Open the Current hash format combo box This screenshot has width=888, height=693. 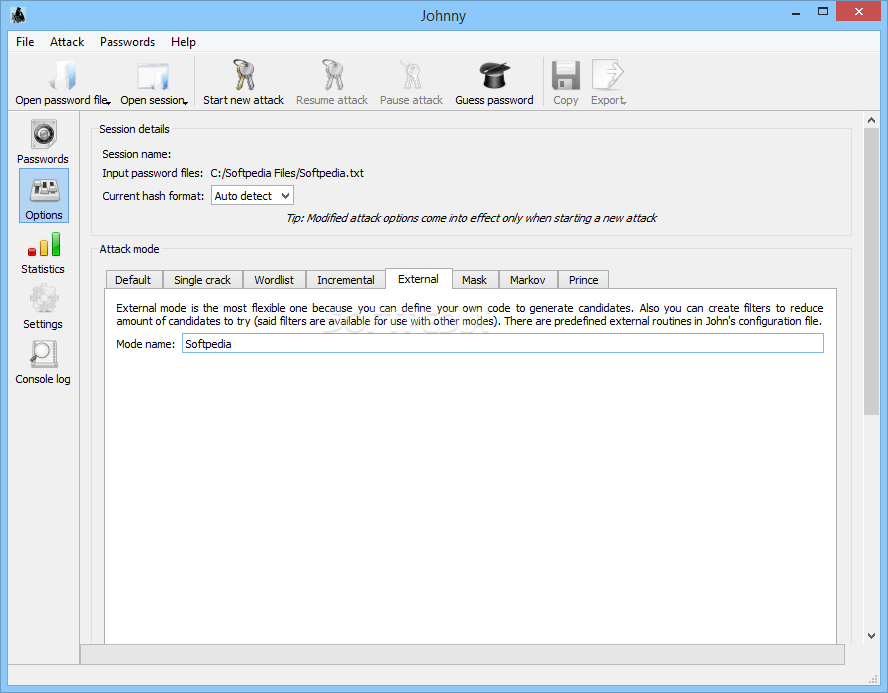[x=253, y=196]
